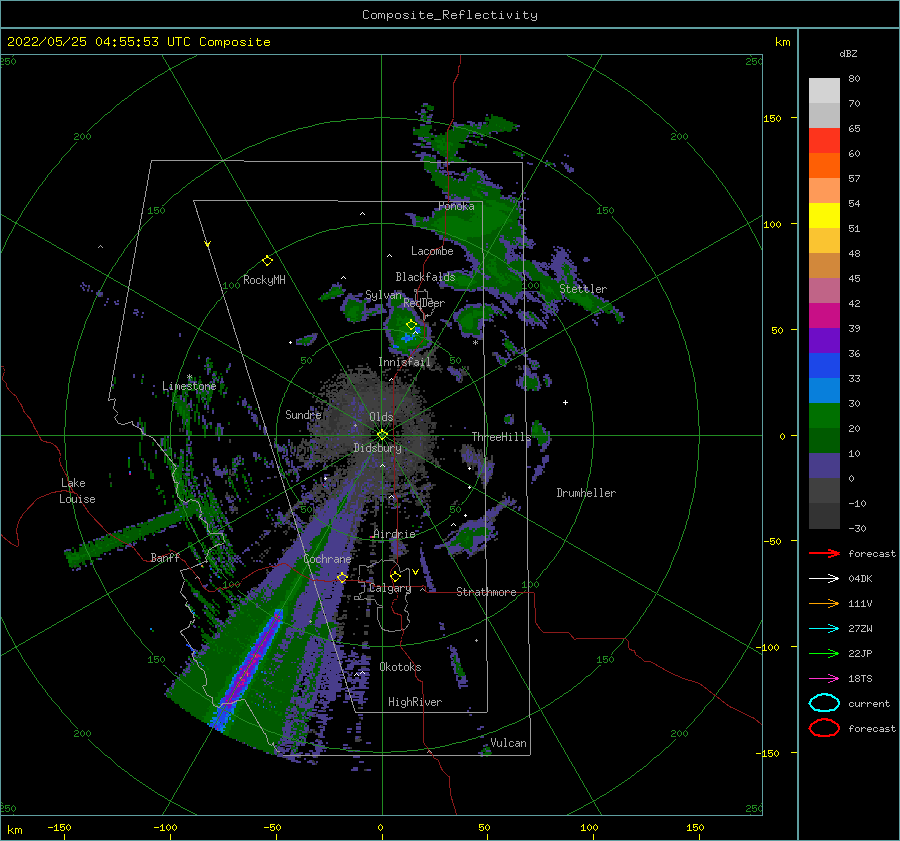Image resolution: width=900 pixels, height=841 pixels.
Task: Click the Banff label on map
Action: click(165, 557)
